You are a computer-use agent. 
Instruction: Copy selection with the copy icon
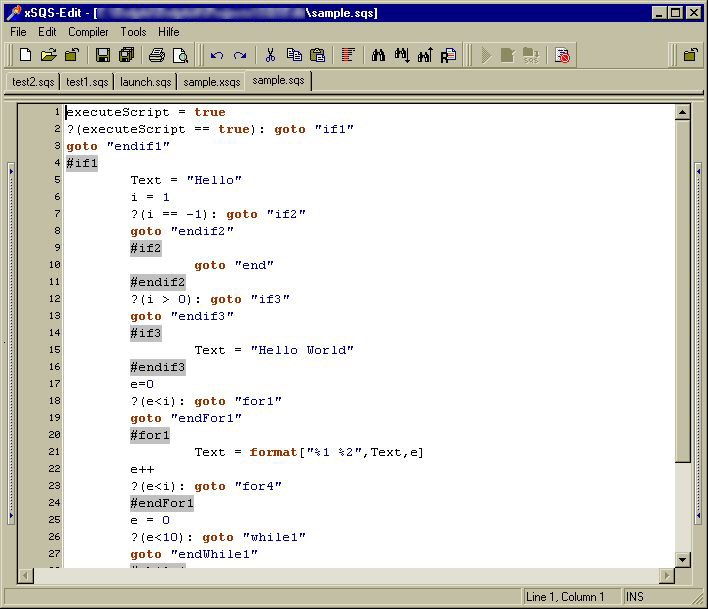[294, 55]
